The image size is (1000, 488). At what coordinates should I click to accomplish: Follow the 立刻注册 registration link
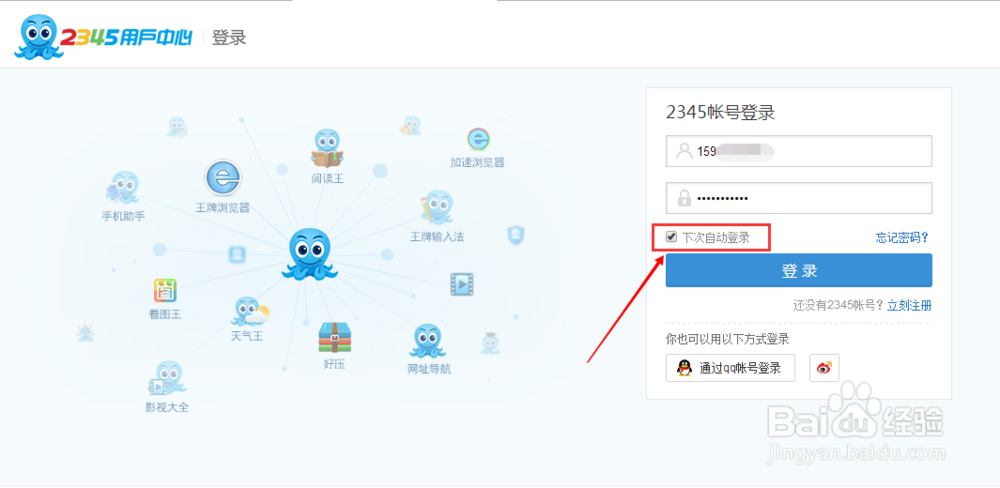tap(909, 306)
